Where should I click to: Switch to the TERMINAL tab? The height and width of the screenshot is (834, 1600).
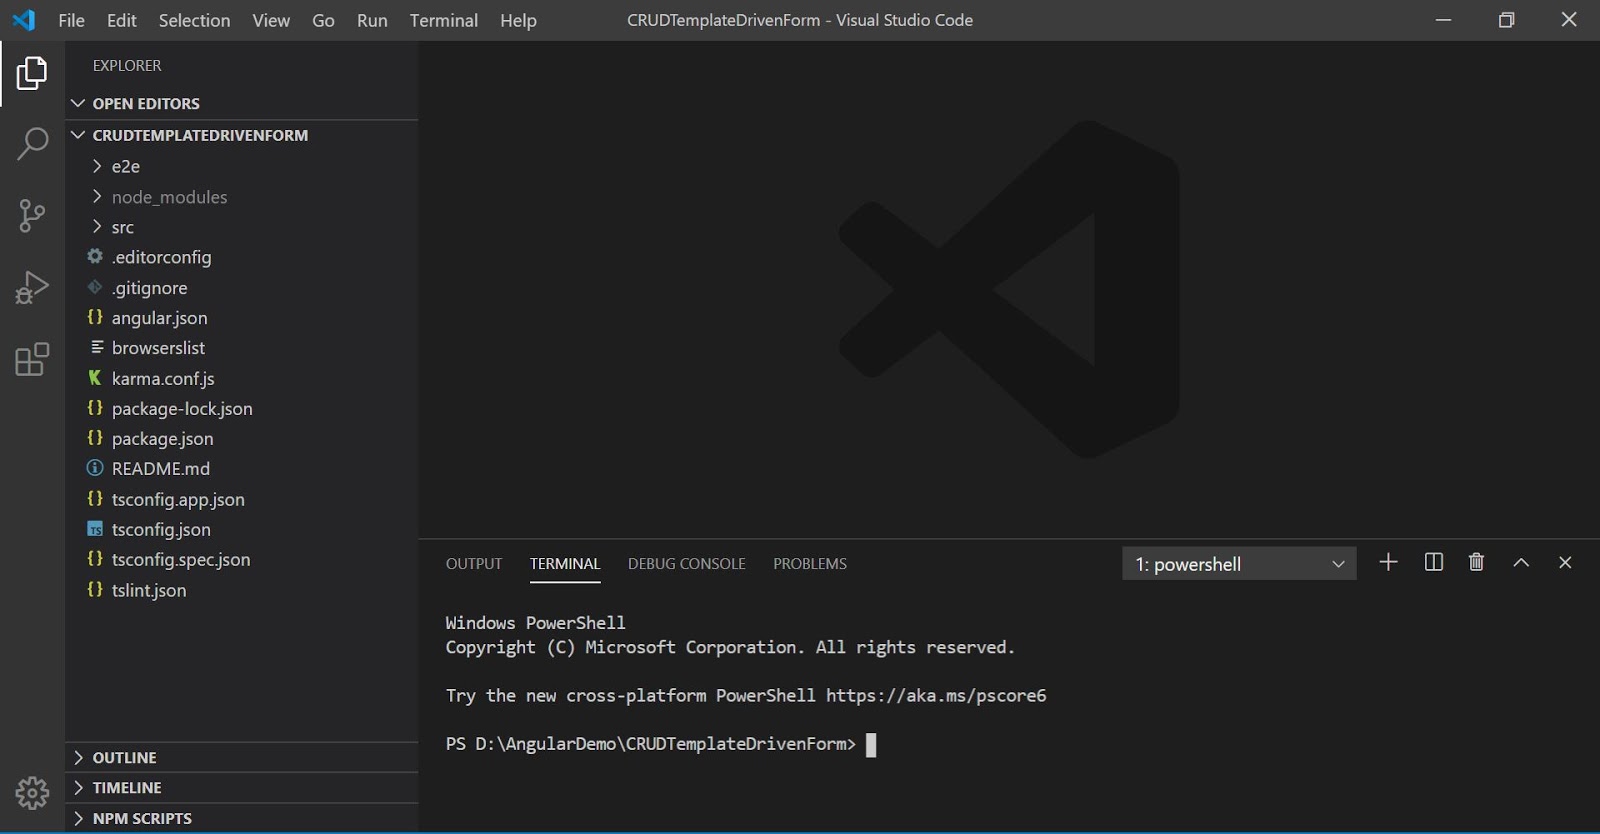point(565,564)
